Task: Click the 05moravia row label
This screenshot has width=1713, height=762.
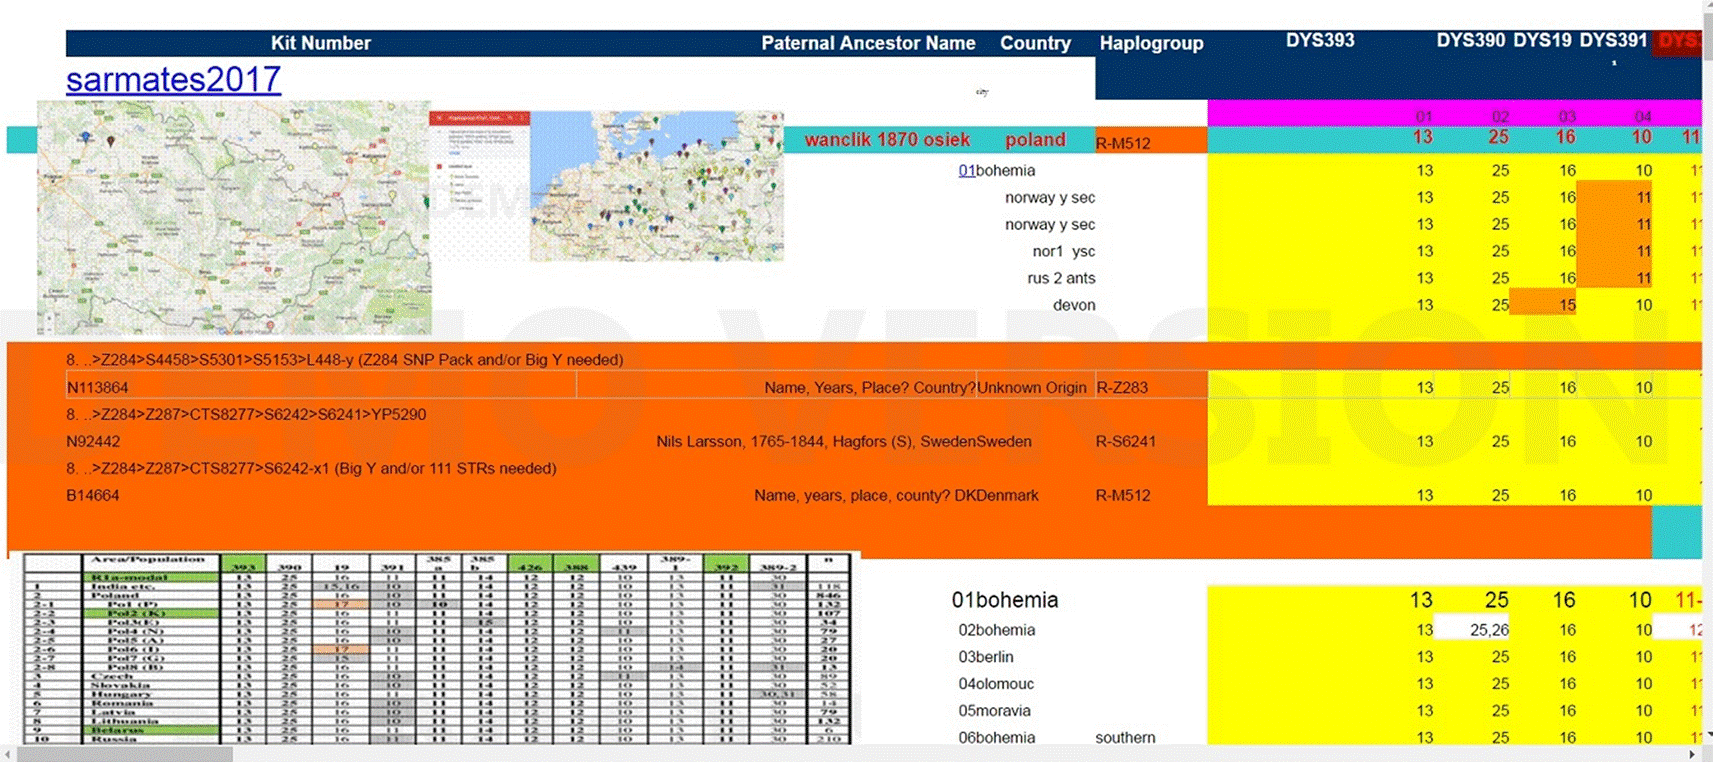Action: 994,711
